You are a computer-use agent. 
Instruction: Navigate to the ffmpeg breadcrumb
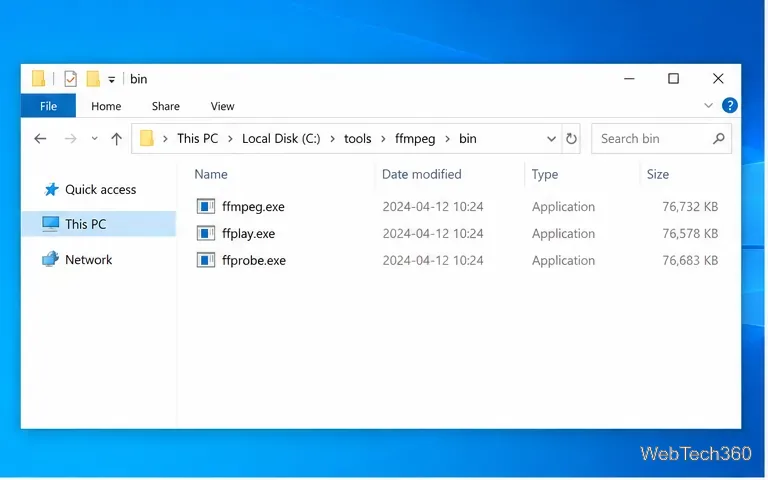415,139
